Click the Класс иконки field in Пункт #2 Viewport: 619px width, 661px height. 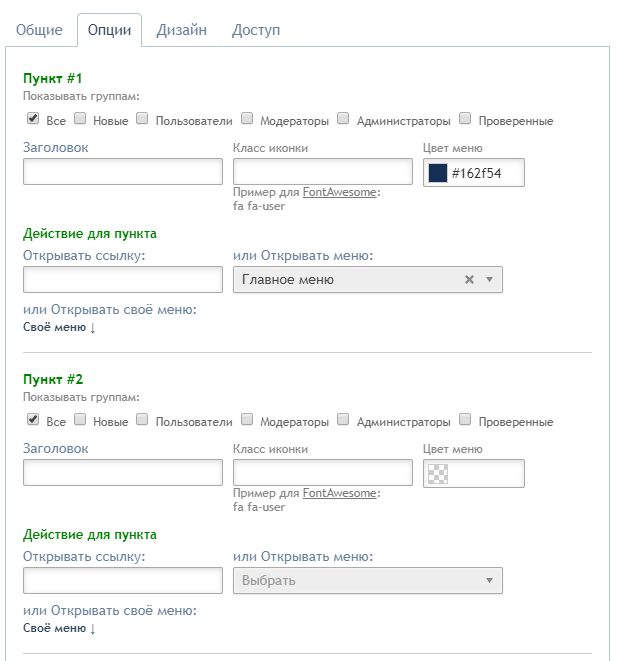click(323, 473)
